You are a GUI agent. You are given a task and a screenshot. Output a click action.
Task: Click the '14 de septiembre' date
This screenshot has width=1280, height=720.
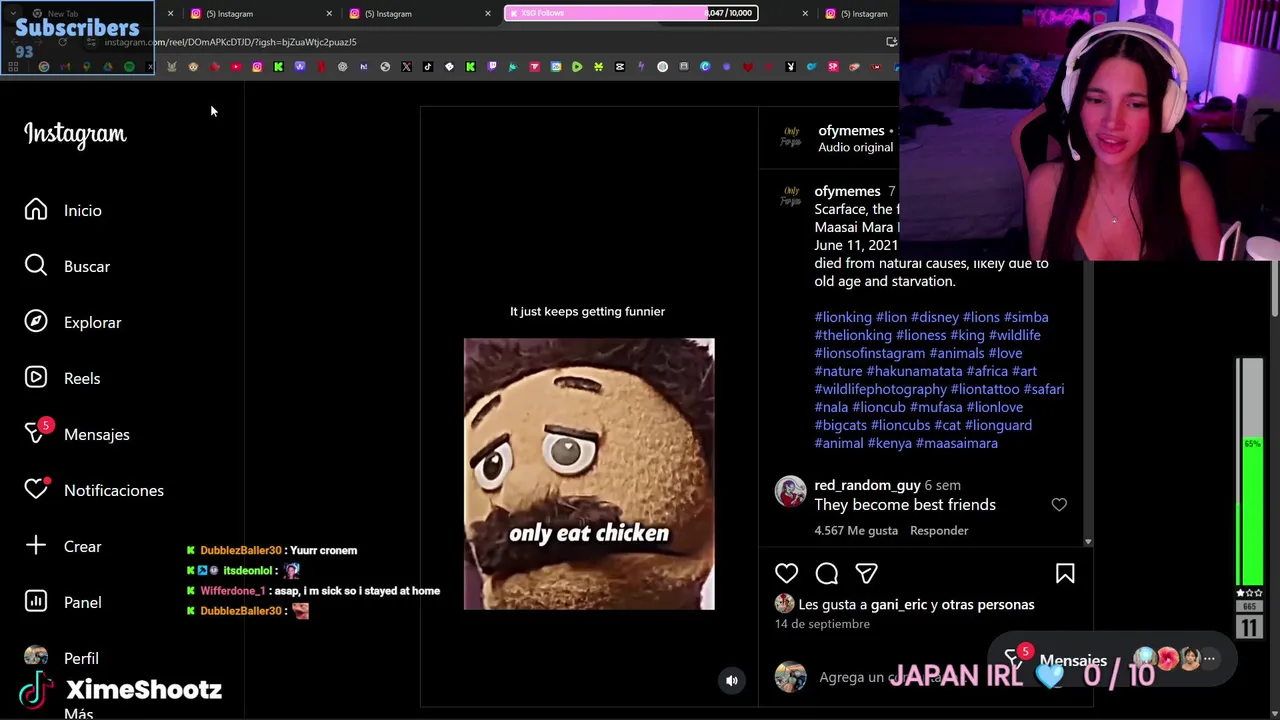(x=822, y=624)
